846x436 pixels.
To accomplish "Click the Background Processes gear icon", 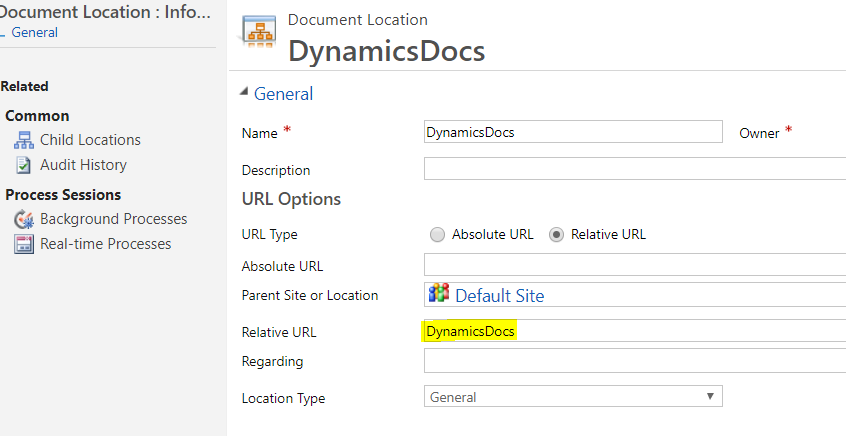I will (23, 219).
